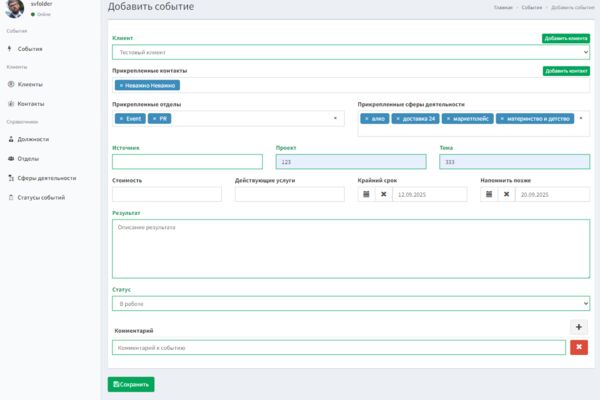Delete the comment with the red X button
600x400 pixels.
579,348
